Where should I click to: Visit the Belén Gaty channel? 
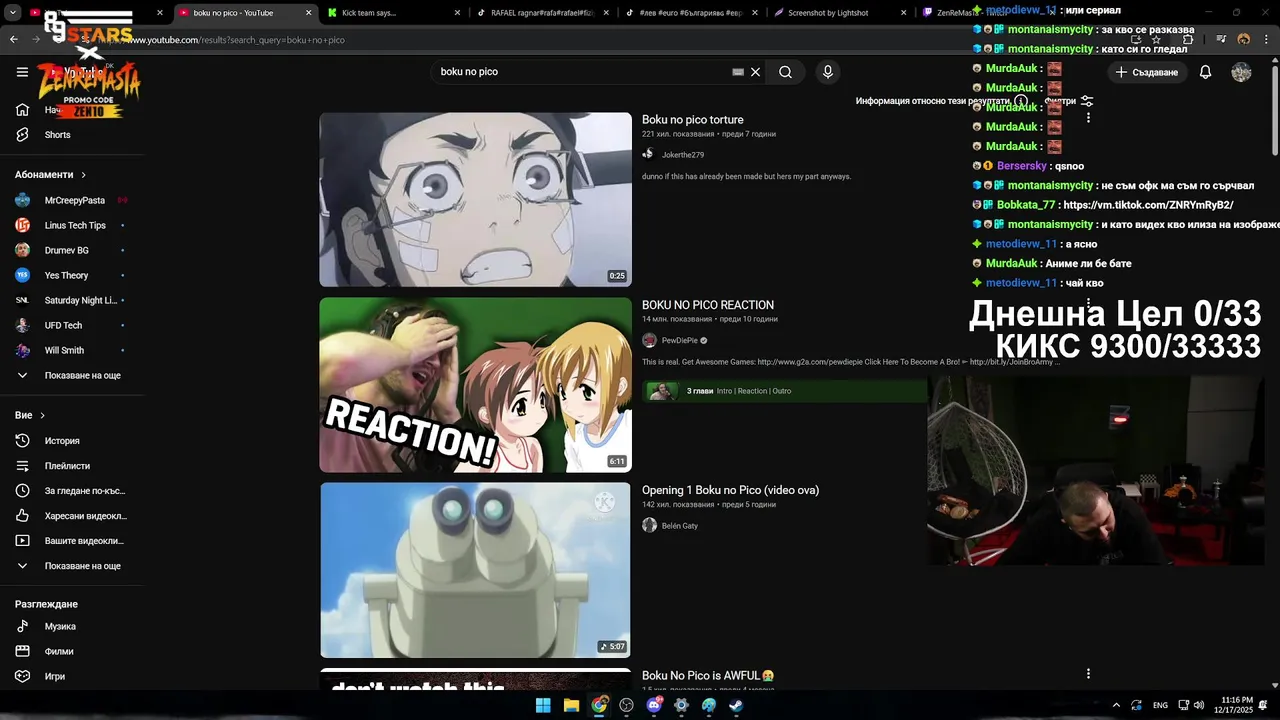coord(680,525)
